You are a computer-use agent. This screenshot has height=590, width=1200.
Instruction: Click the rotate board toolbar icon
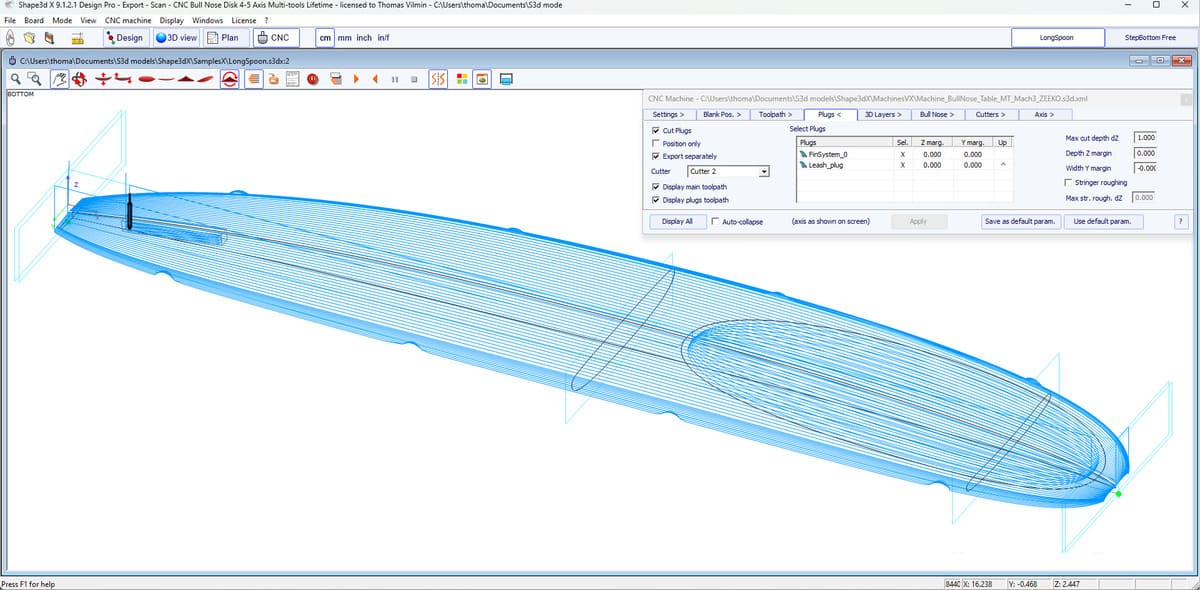(x=79, y=78)
